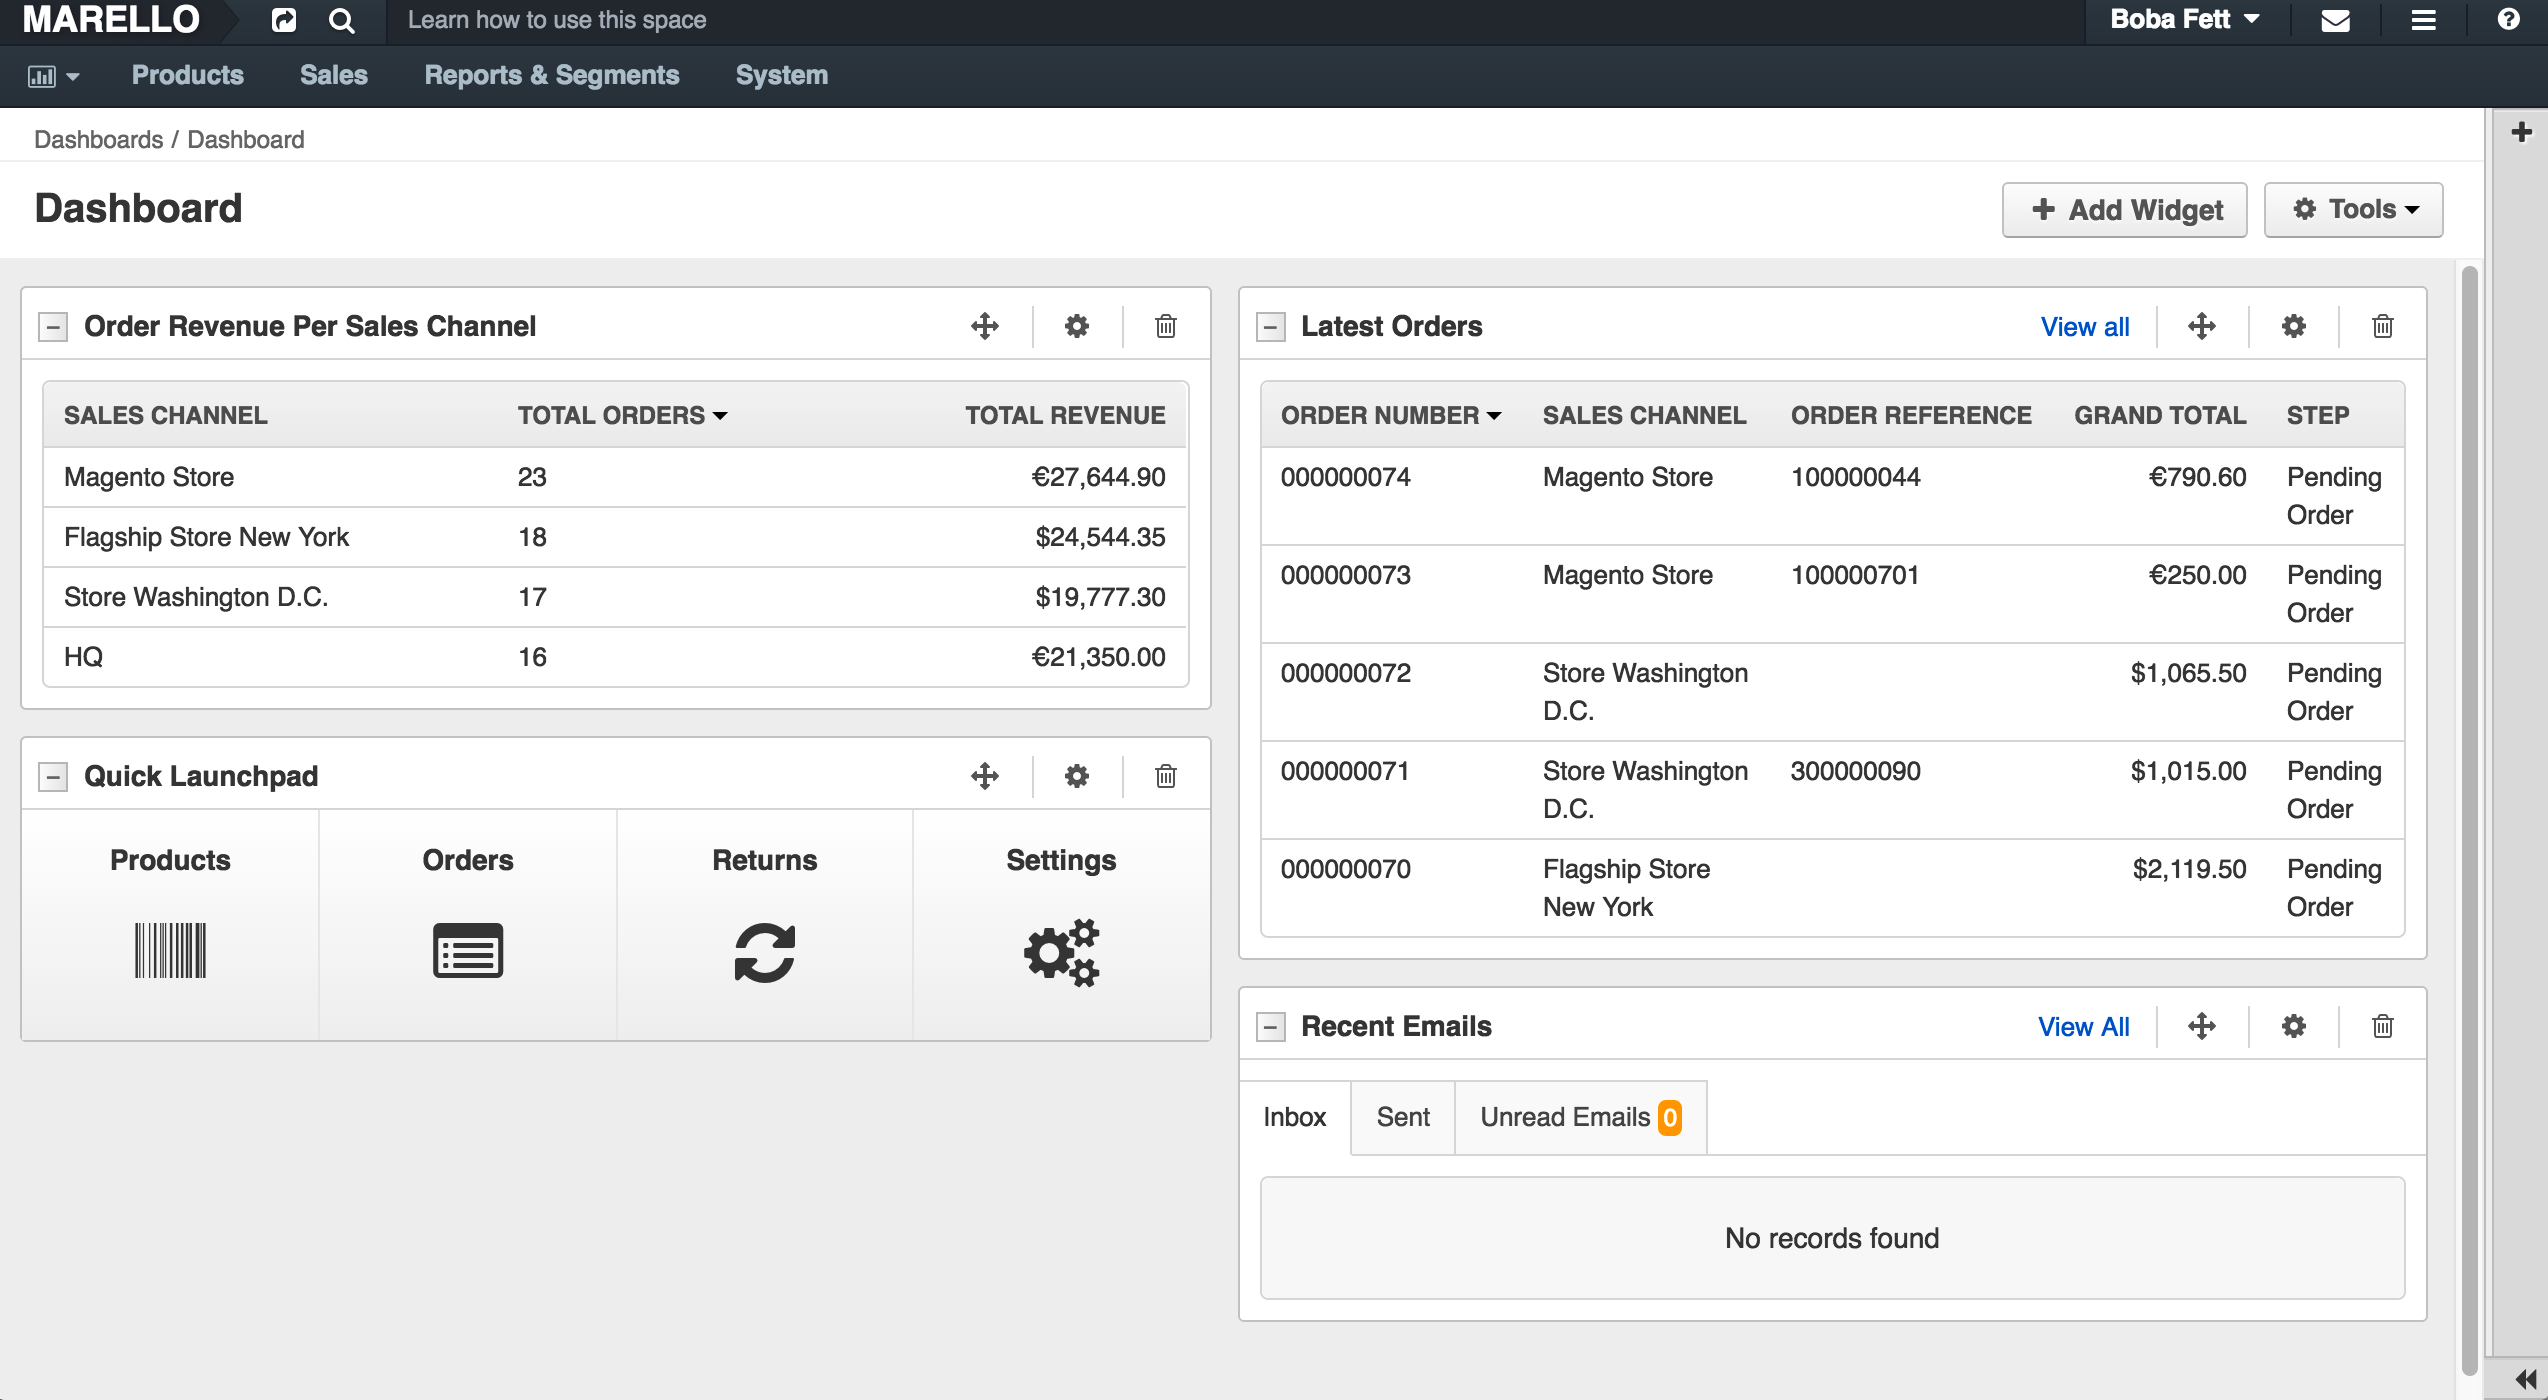The image size is (2548, 1400).
Task: Open Latest Orders widget gear settings
Action: click(2293, 326)
